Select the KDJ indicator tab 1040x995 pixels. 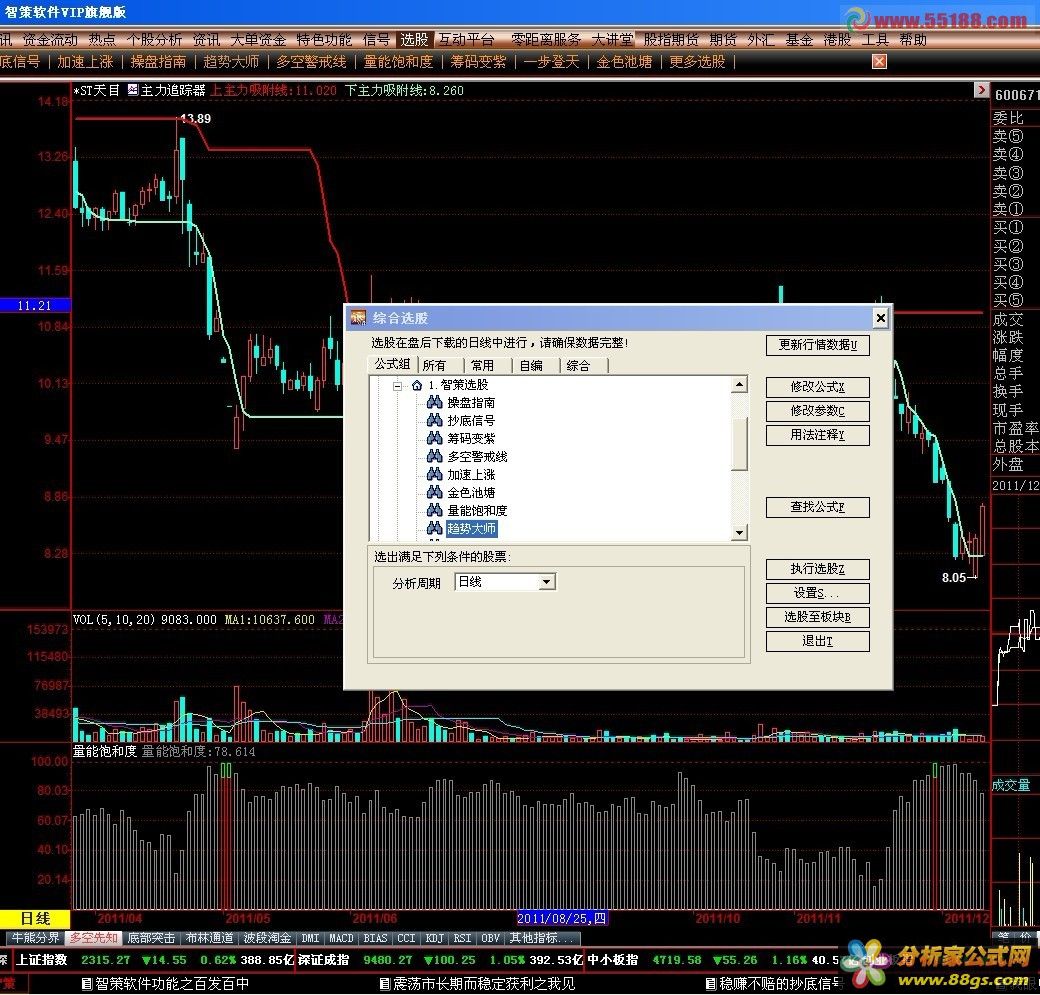tap(434, 938)
